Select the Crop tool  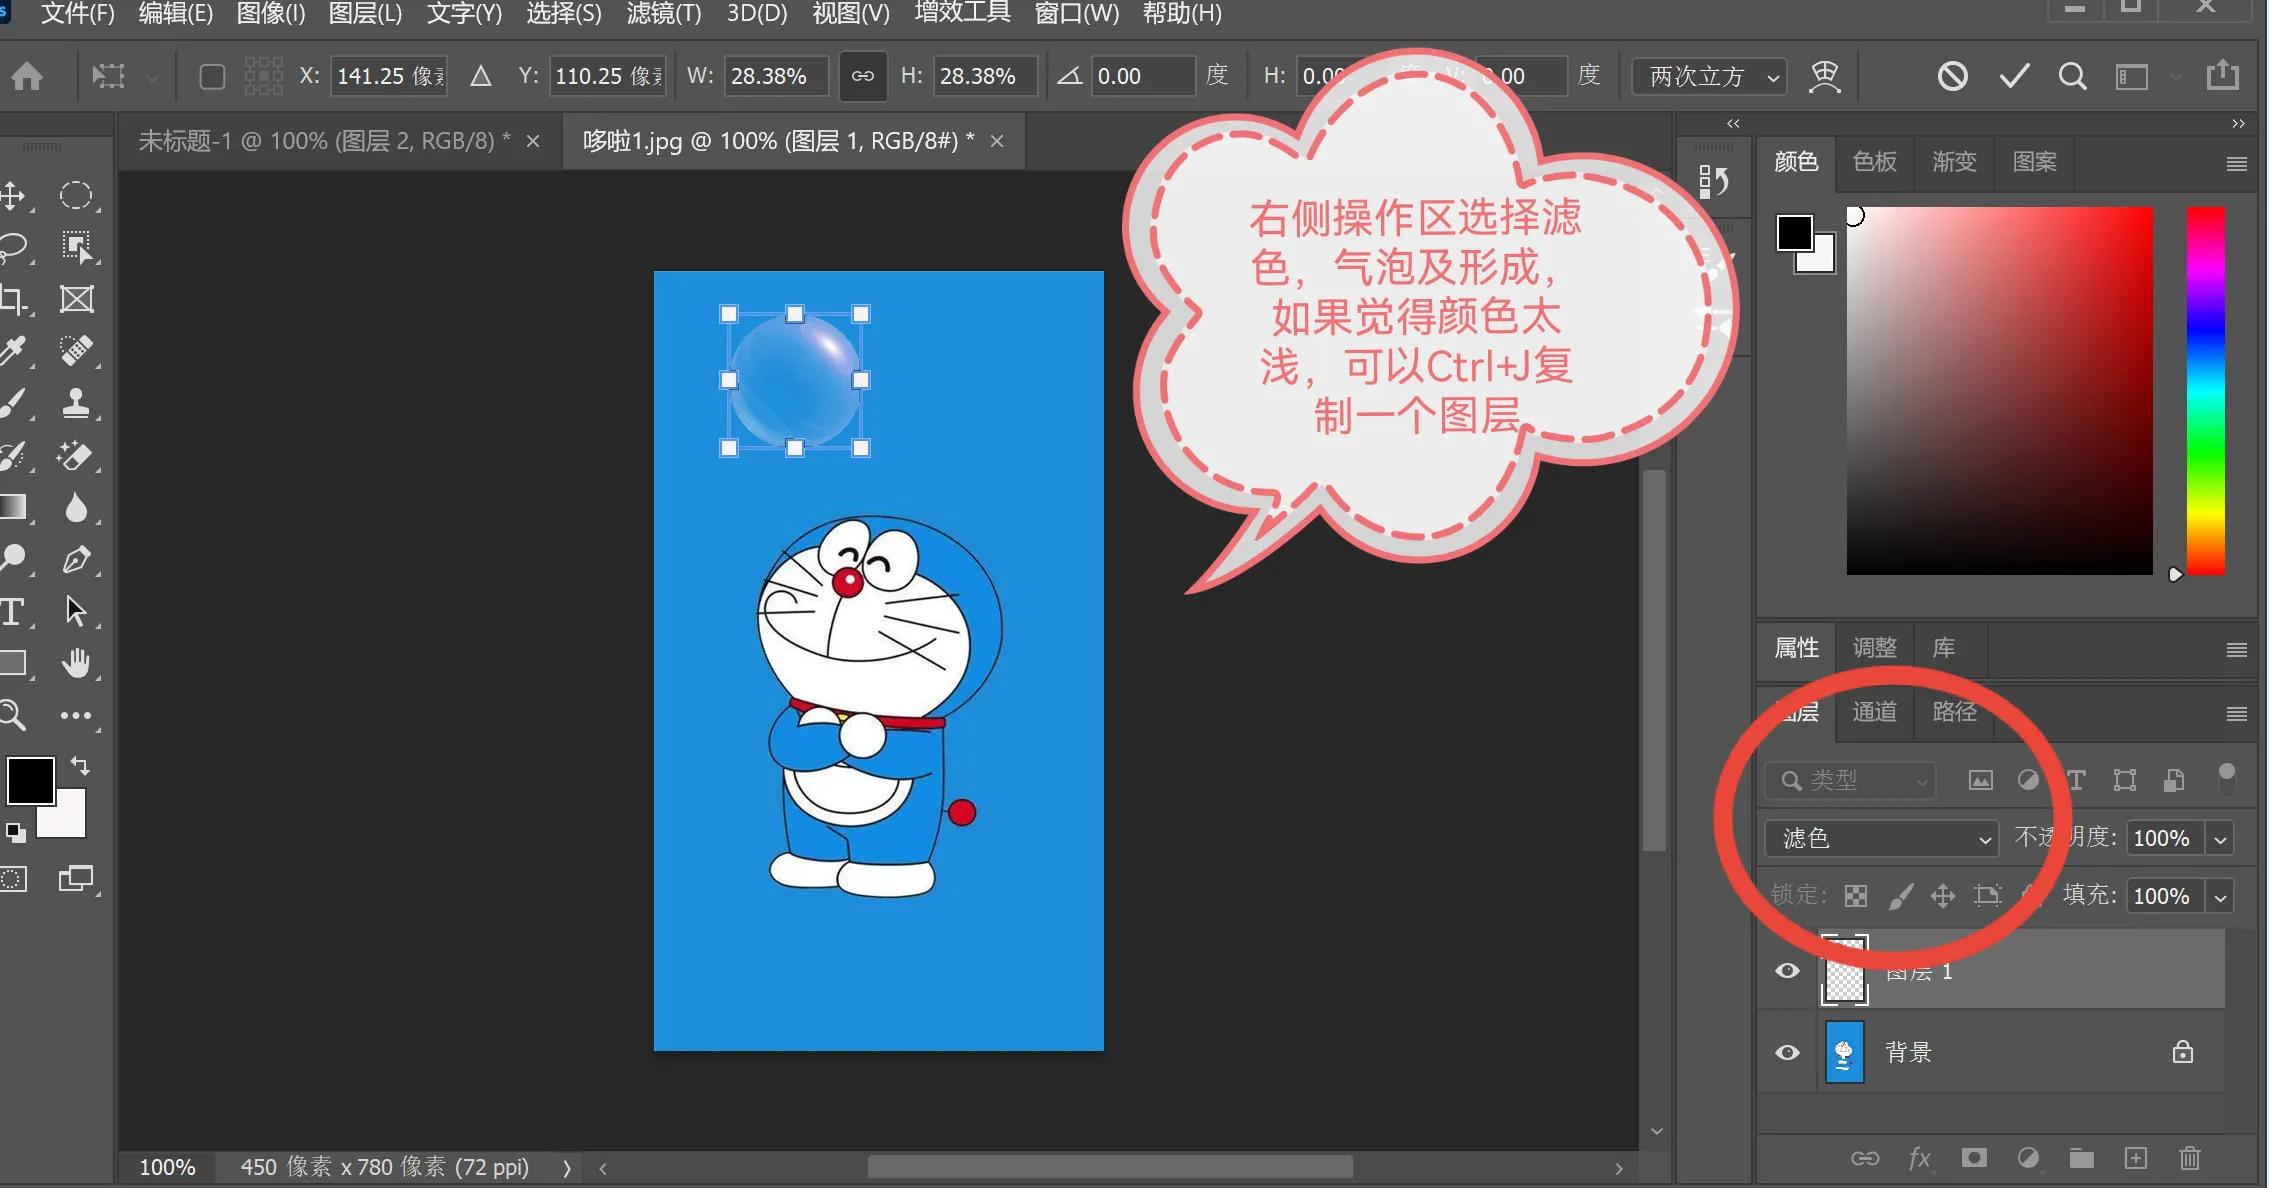(14, 298)
